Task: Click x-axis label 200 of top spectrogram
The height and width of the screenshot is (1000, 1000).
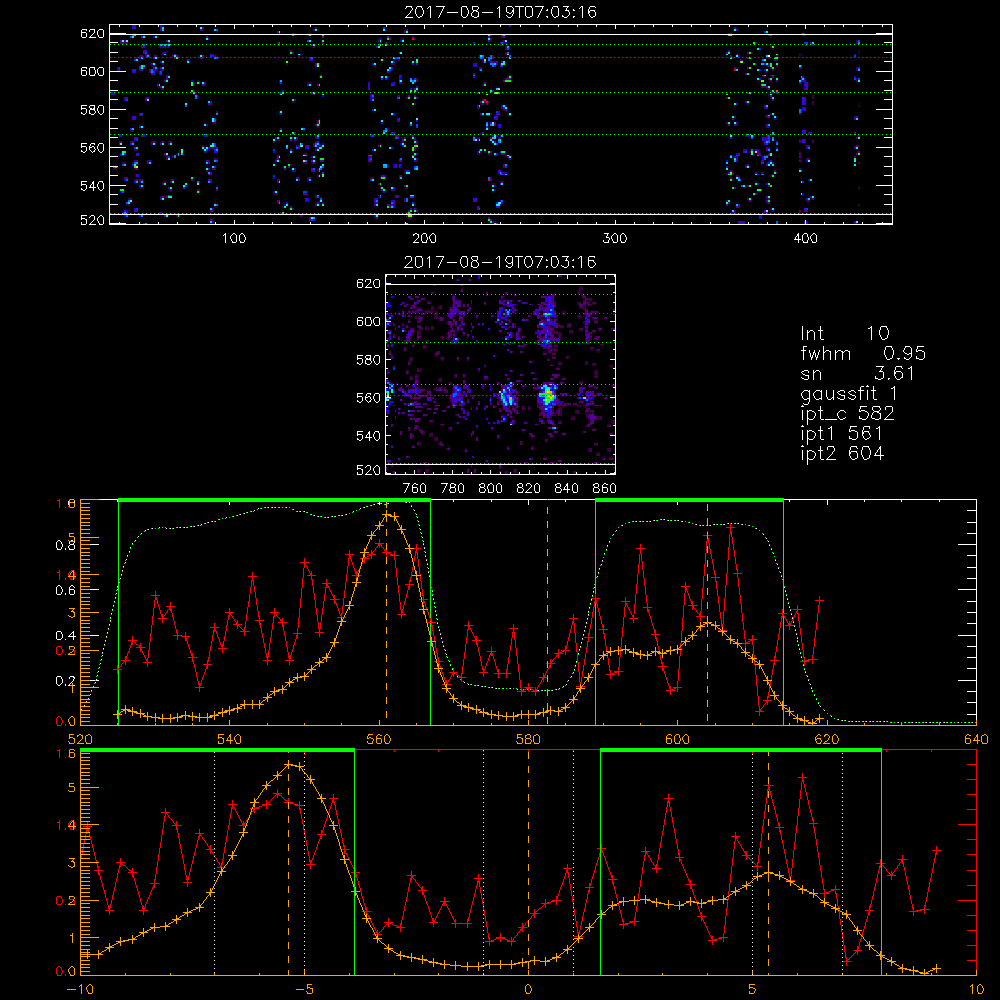Action: click(424, 239)
